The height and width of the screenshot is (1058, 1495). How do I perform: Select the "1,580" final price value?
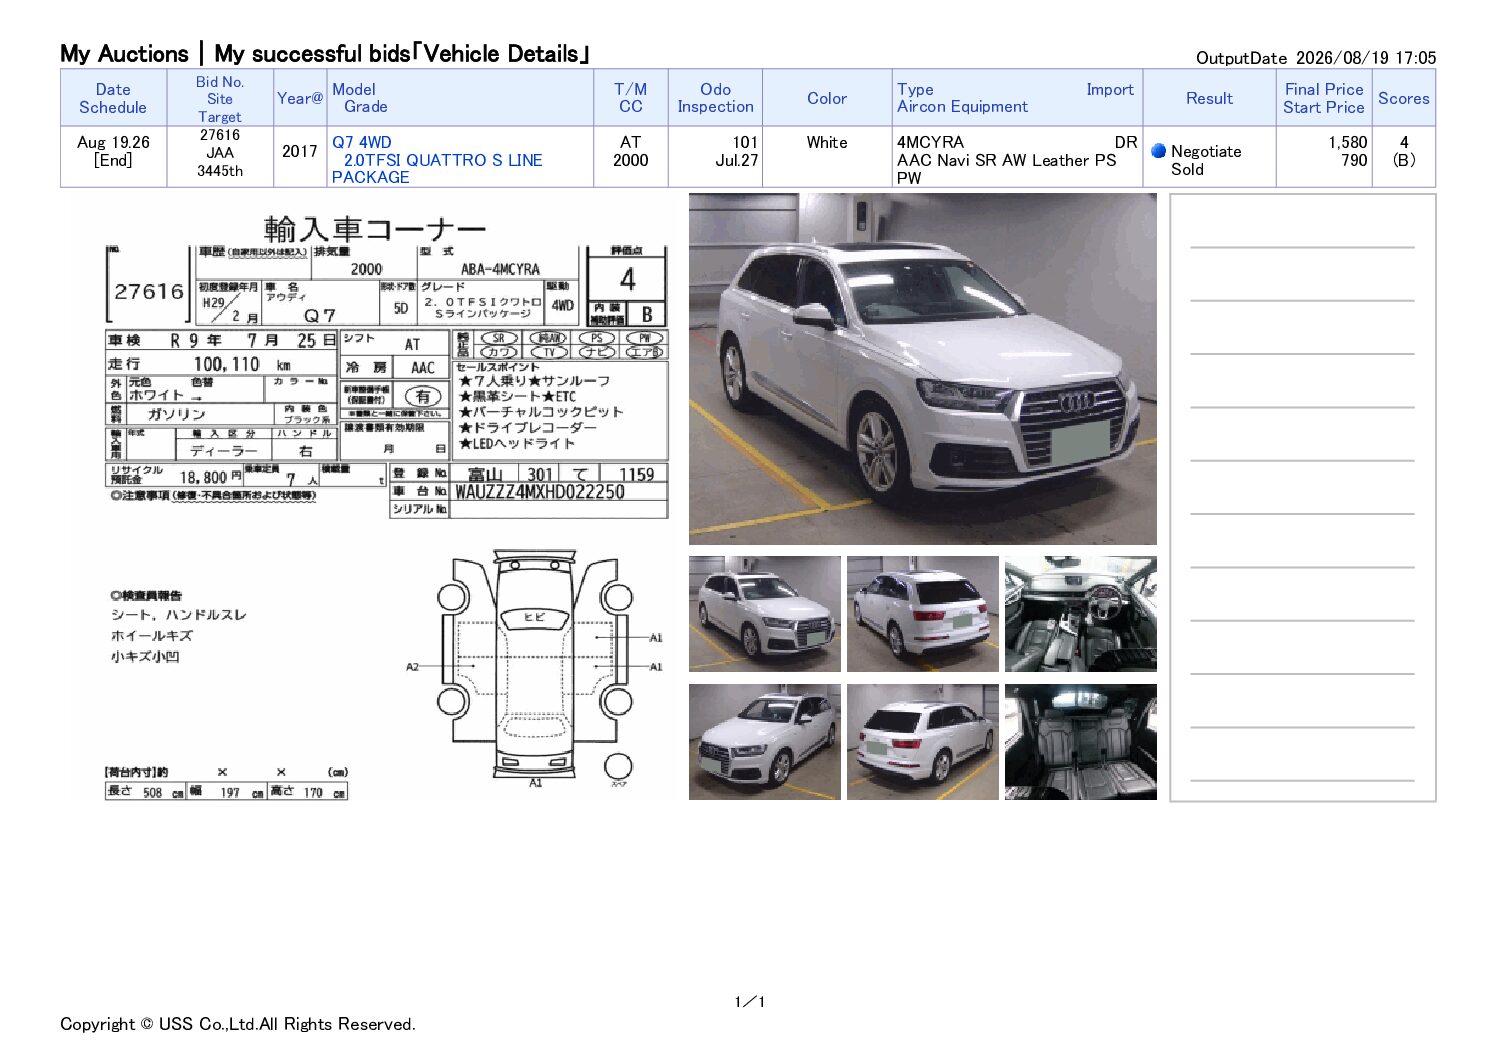(1348, 142)
